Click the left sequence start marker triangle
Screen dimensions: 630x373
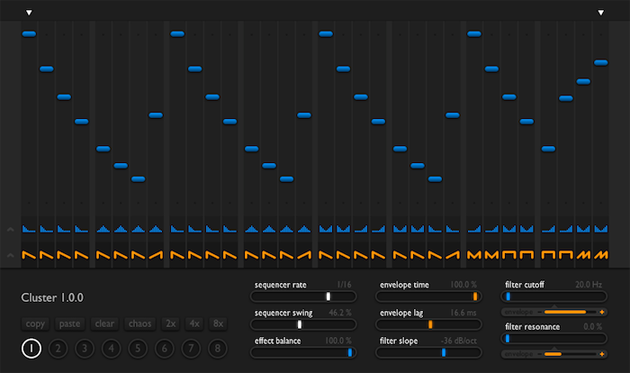click(x=29, y=12)
